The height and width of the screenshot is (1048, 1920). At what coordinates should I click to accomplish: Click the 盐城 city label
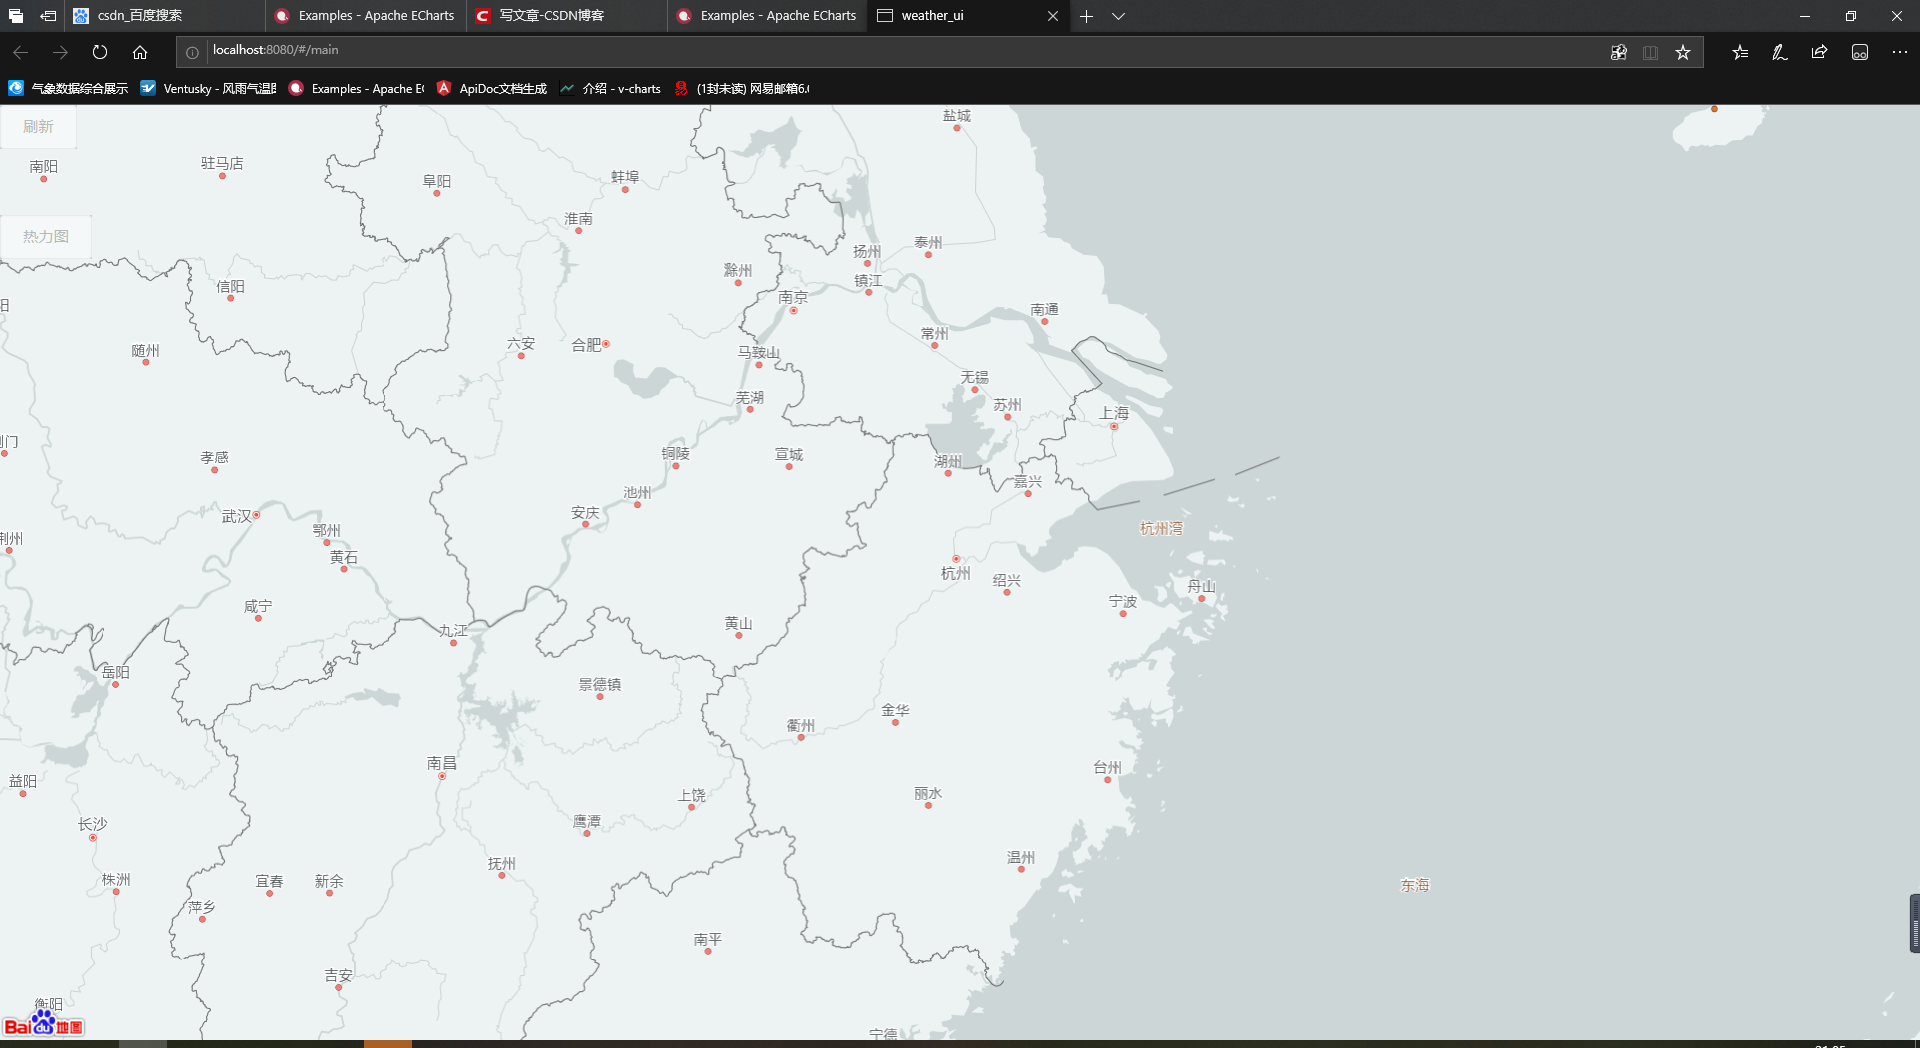(x=957, y=115)
